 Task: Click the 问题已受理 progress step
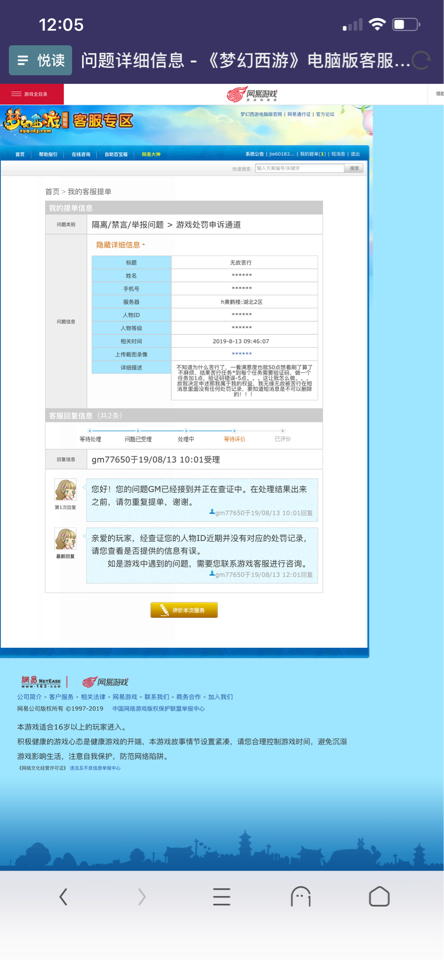tap(138, 439)
